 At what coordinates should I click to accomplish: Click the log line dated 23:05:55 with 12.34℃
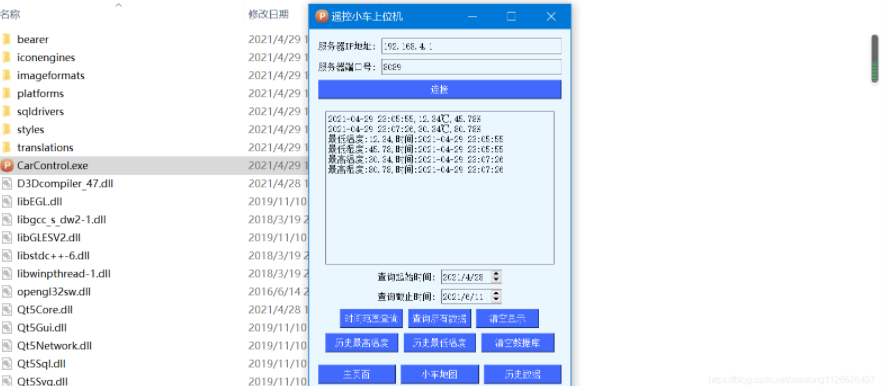(x=404, y=119)
